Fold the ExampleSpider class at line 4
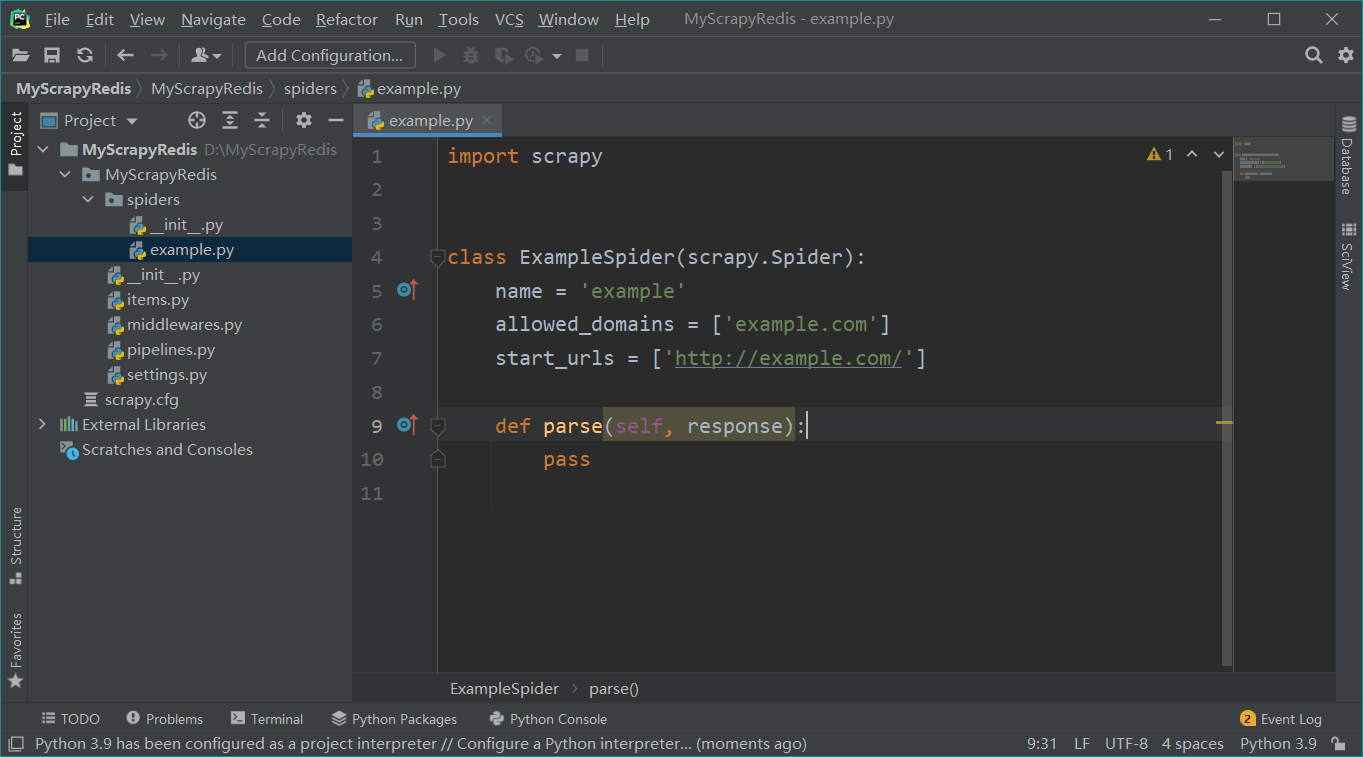The width and height of the screenshot is (1363, 757). pyautogui.click(x=437, y=258)
